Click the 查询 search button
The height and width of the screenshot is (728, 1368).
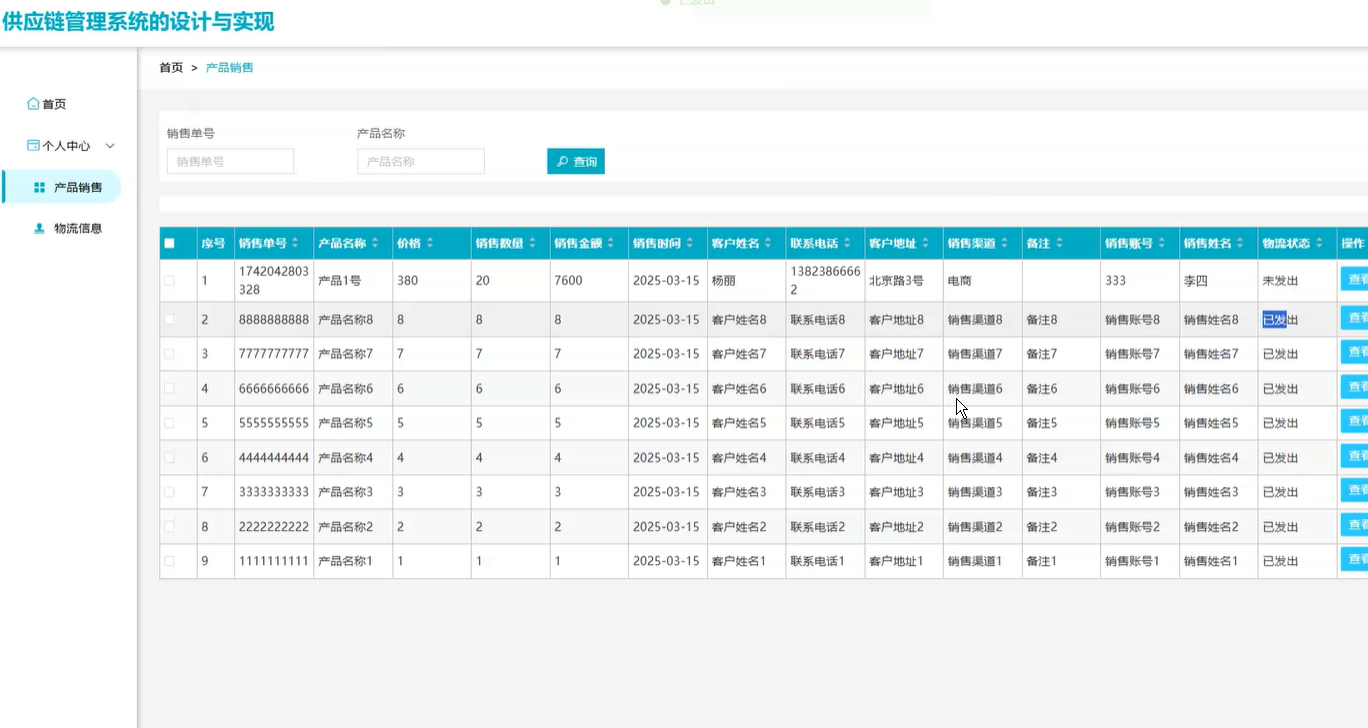[576, 161]
